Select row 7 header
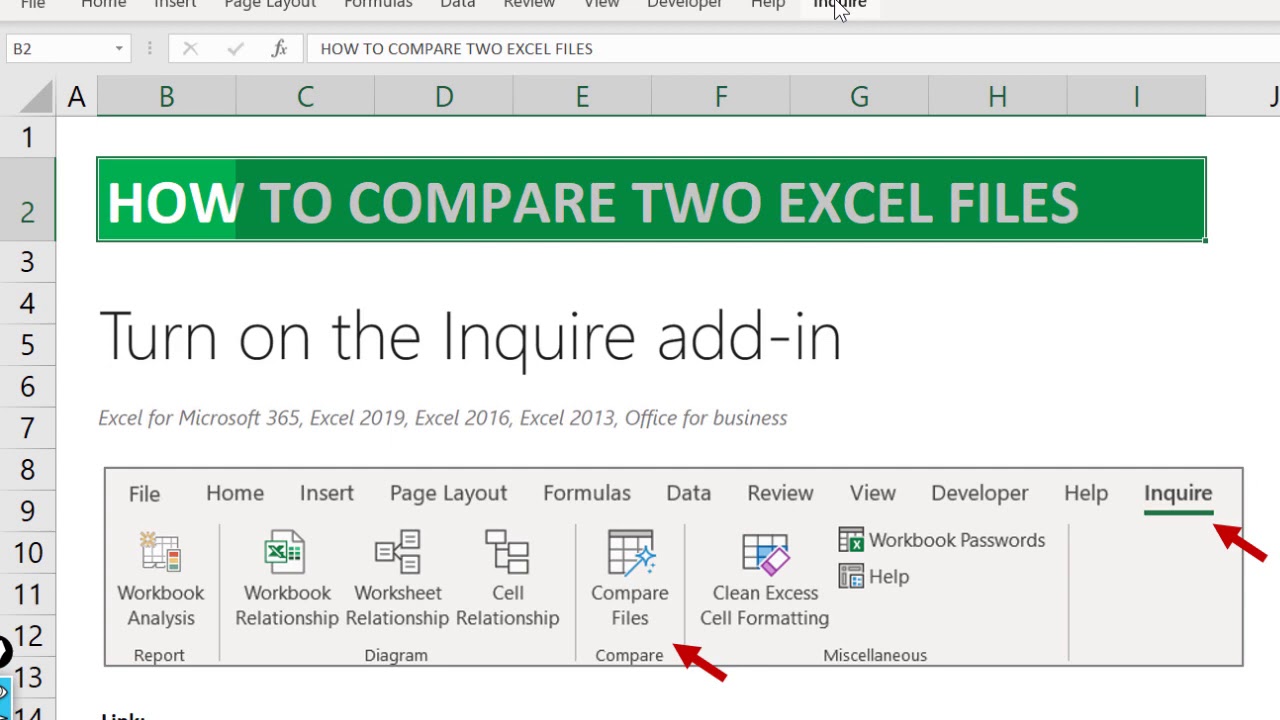The width and height of the screenshot is (1280, 720). tap(28, 428)
